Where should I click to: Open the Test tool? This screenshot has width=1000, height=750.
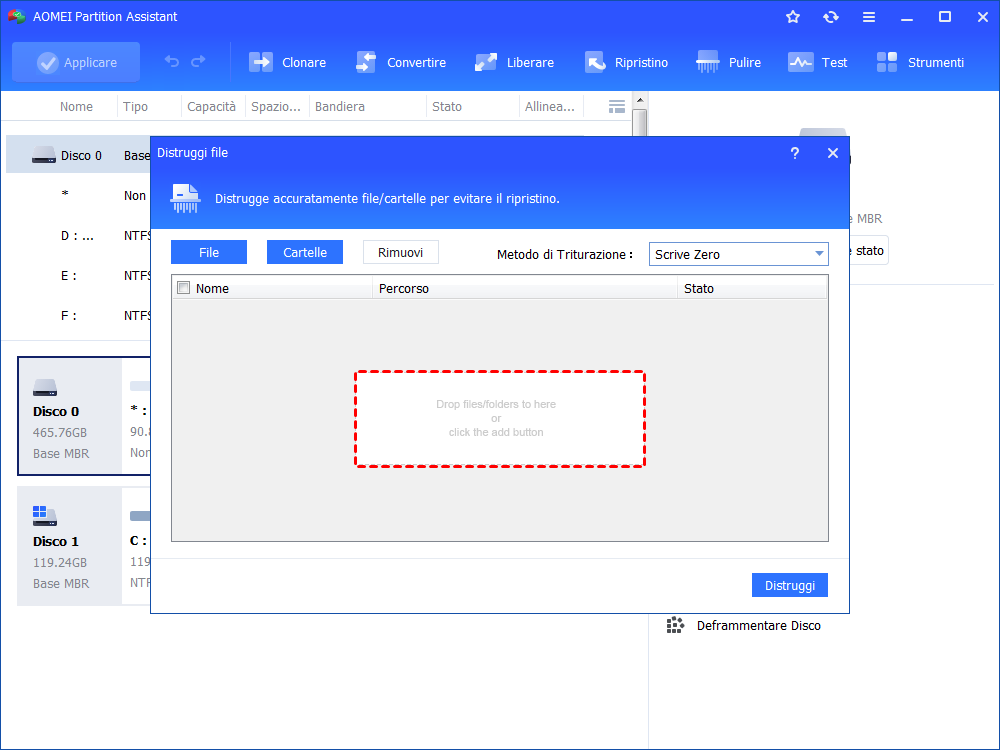point(818,62)
